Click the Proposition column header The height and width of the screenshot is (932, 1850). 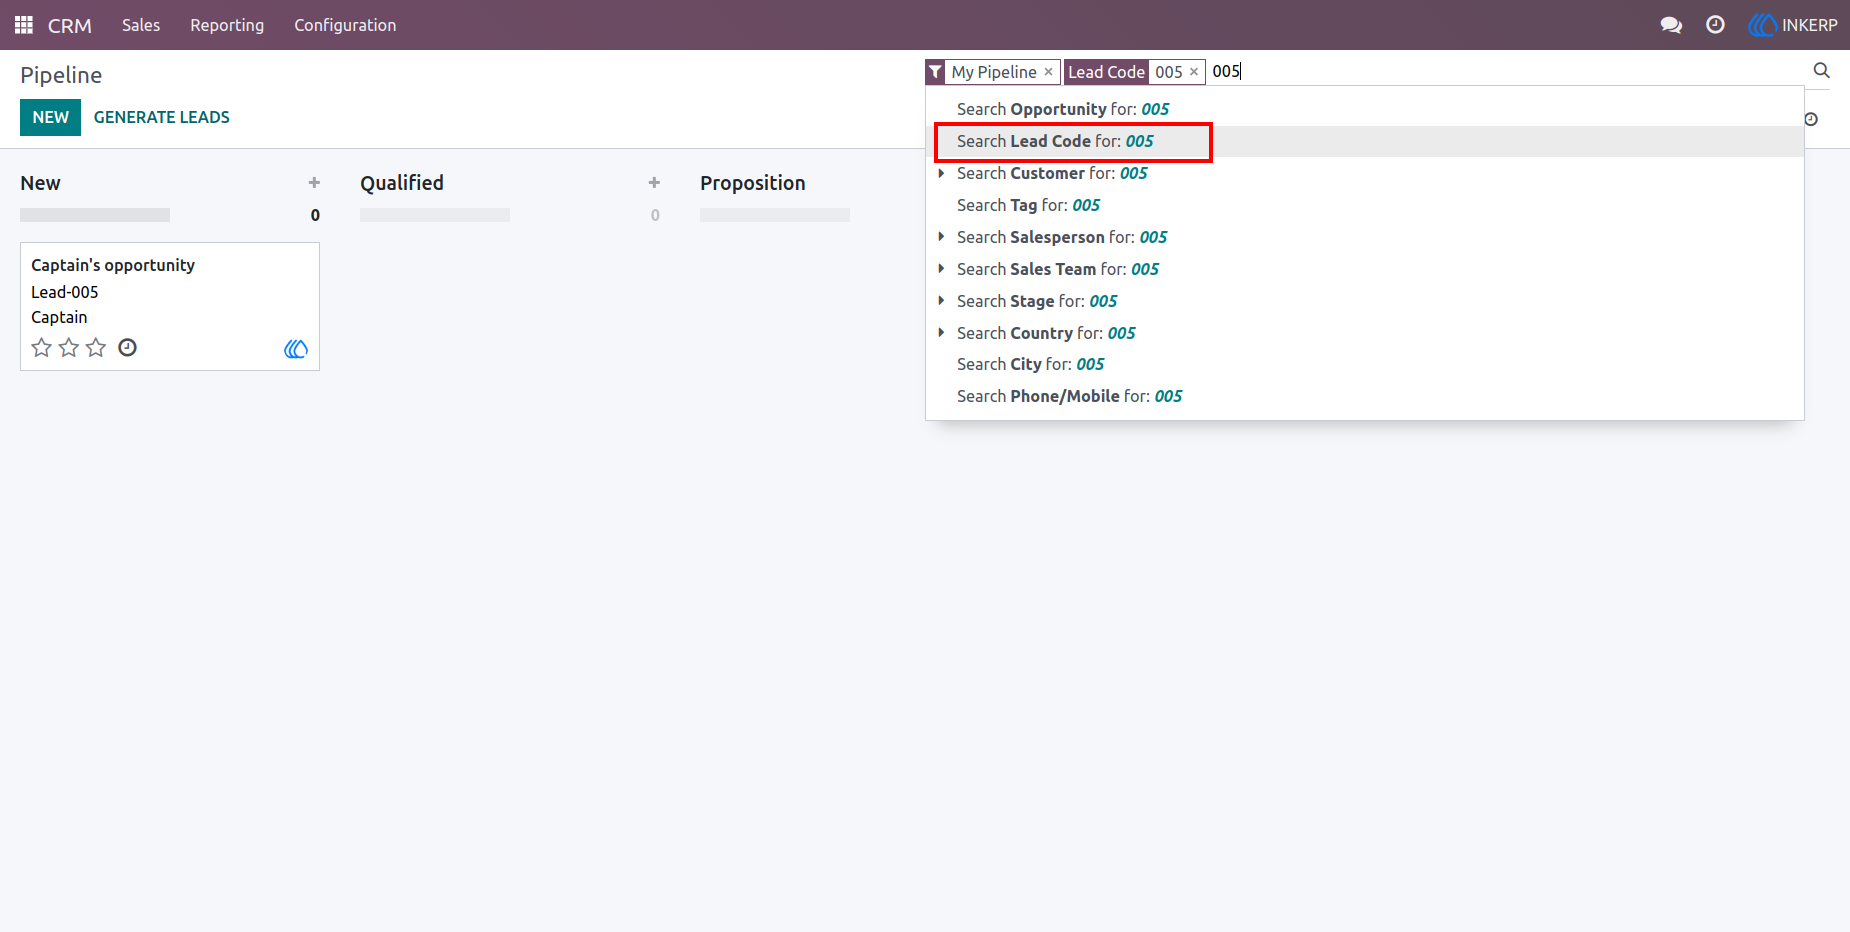[x=753, y=183]
